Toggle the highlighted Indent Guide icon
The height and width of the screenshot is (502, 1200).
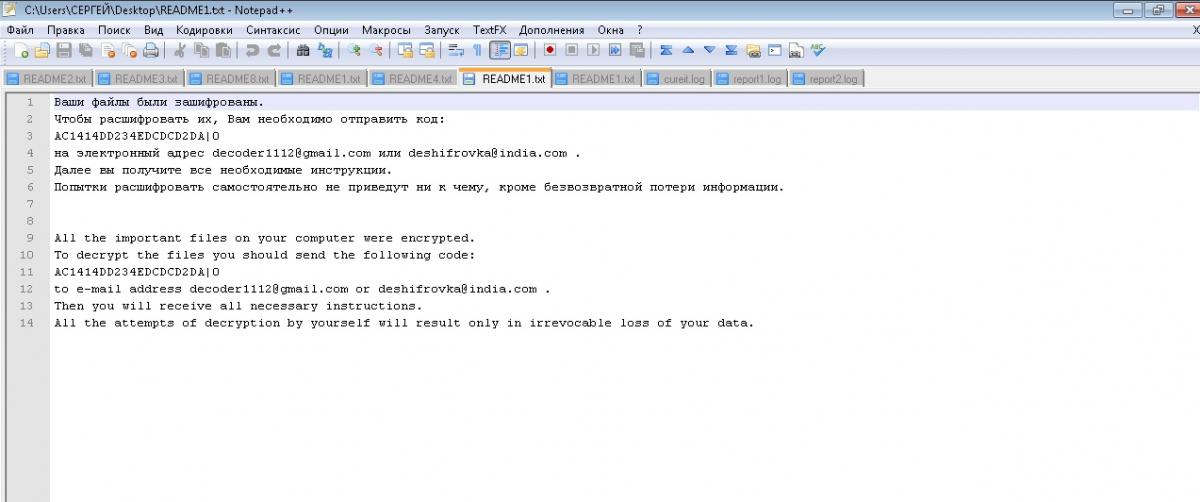tap(500, 50)
